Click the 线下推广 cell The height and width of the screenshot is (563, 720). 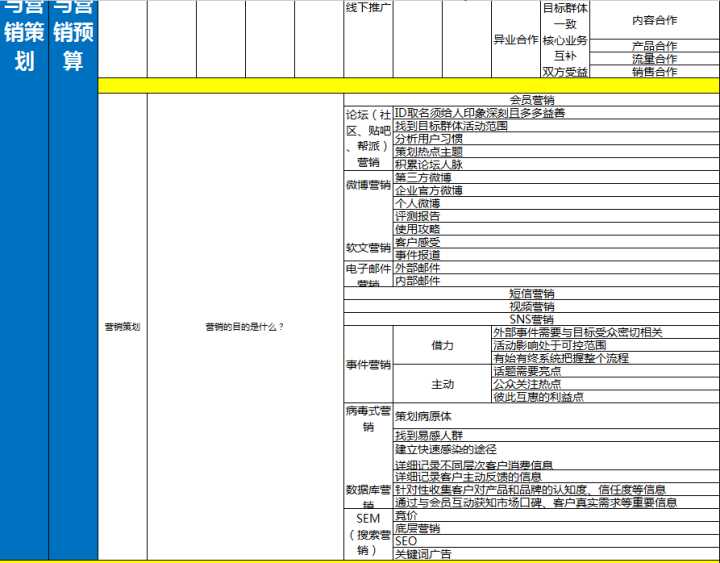pos(368,8)
